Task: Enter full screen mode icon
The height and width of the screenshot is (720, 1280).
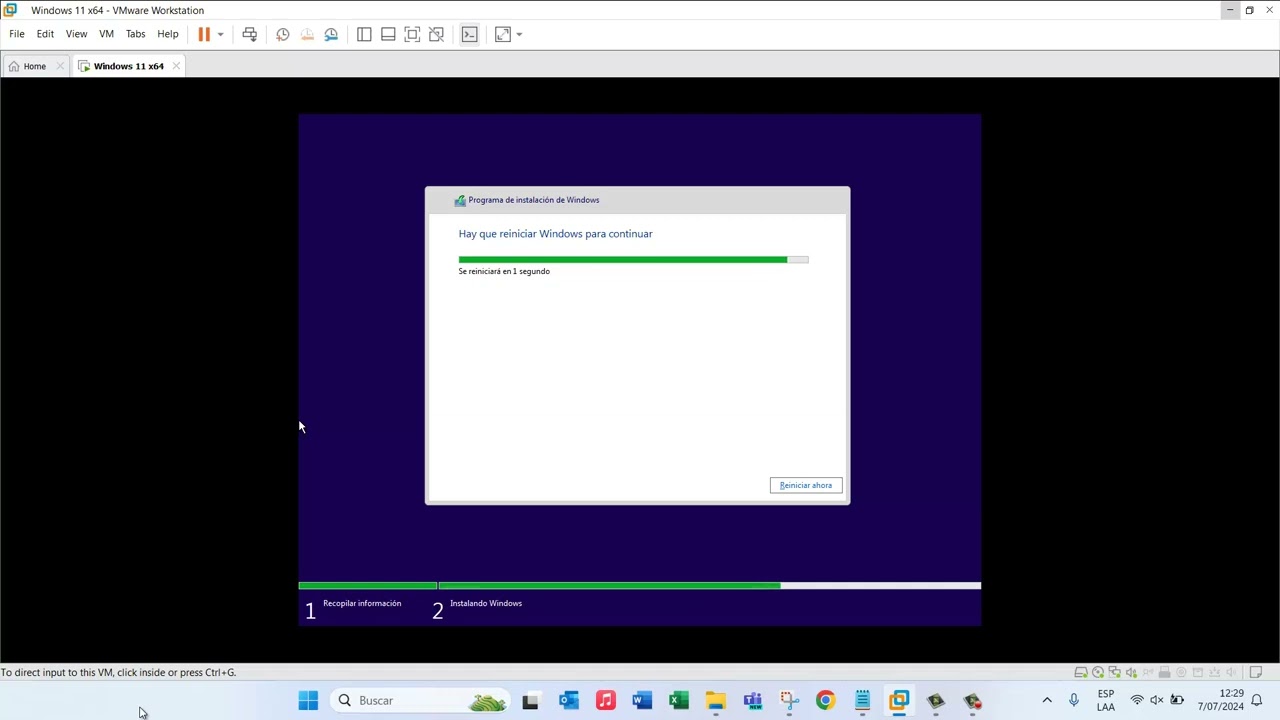Action: pos(412,34)
